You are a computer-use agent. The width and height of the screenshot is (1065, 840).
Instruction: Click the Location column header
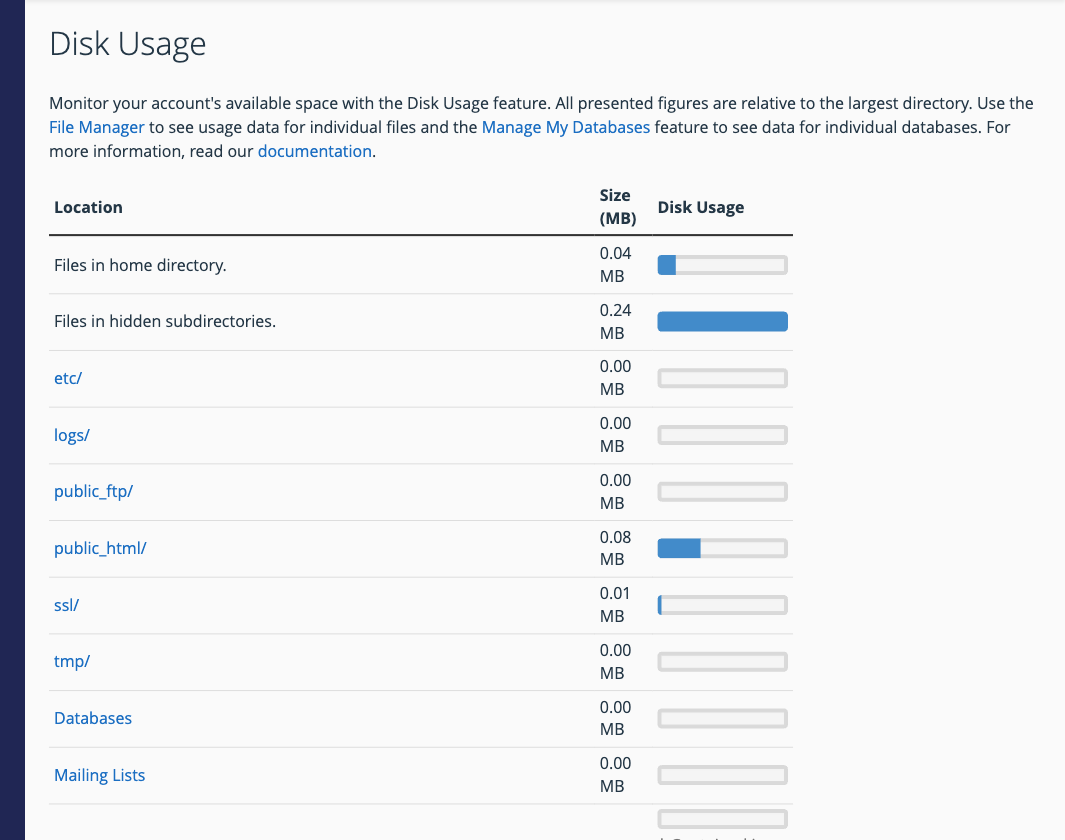click(88, 208)
